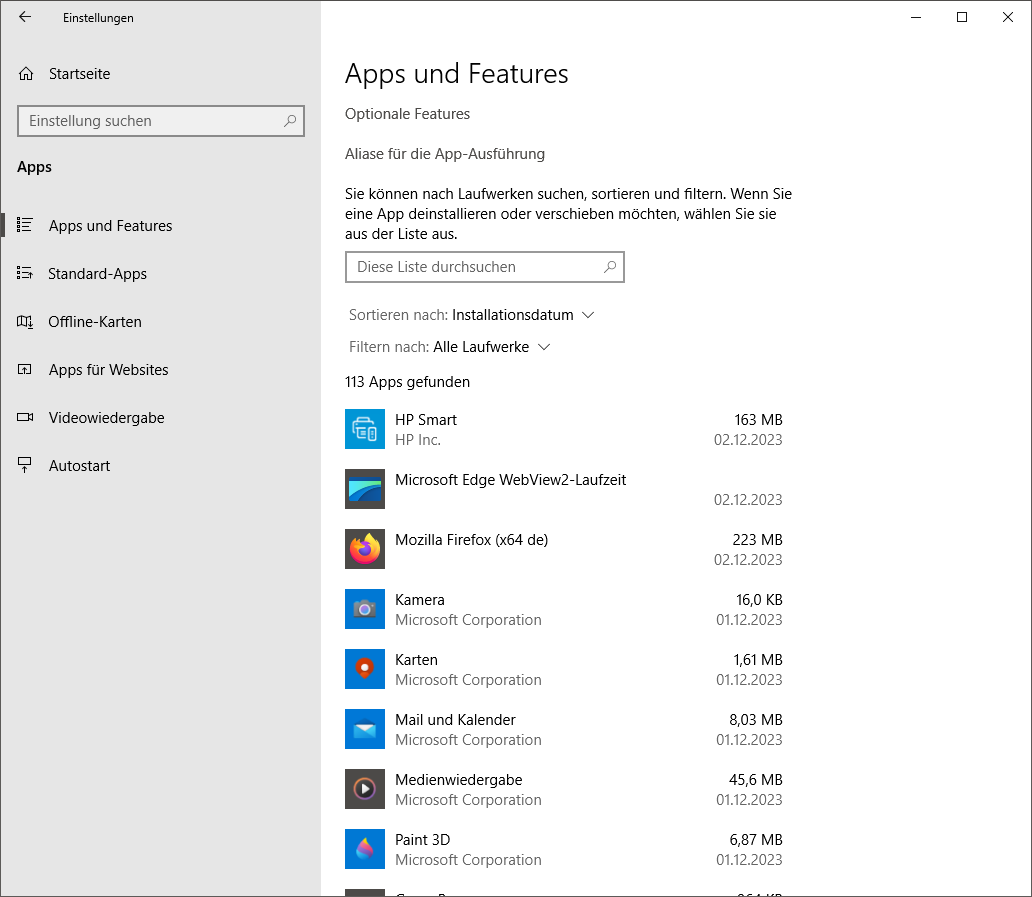The width and height of the screenshot is (1032, 897).
Task: Go to Startseite
Action: pos(79,74)
